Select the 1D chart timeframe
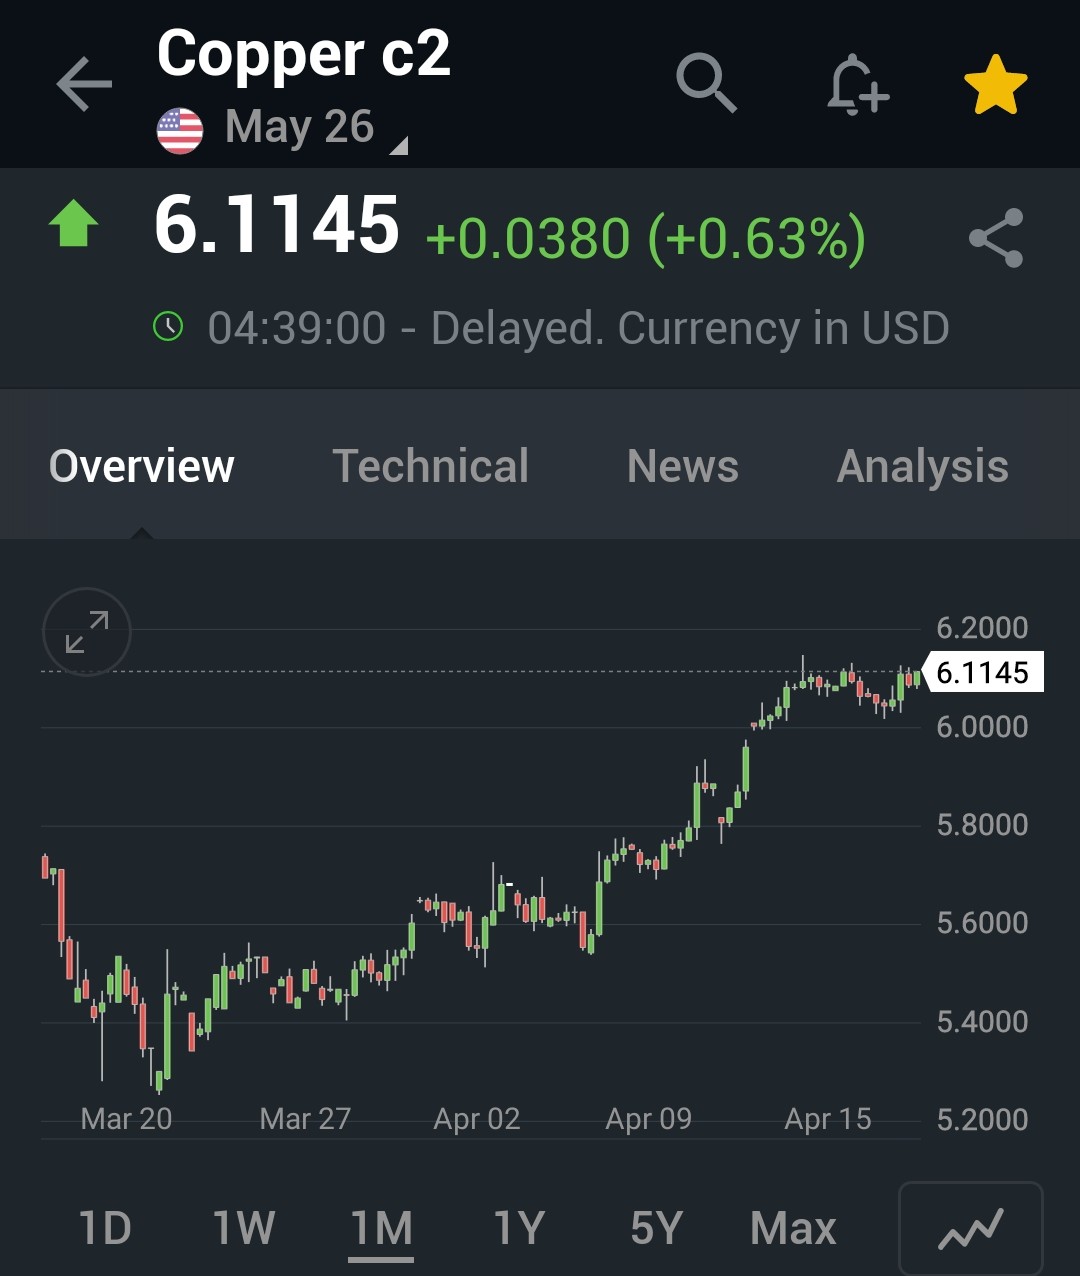The image size is (1080, 1276). tap(105, 1228)
